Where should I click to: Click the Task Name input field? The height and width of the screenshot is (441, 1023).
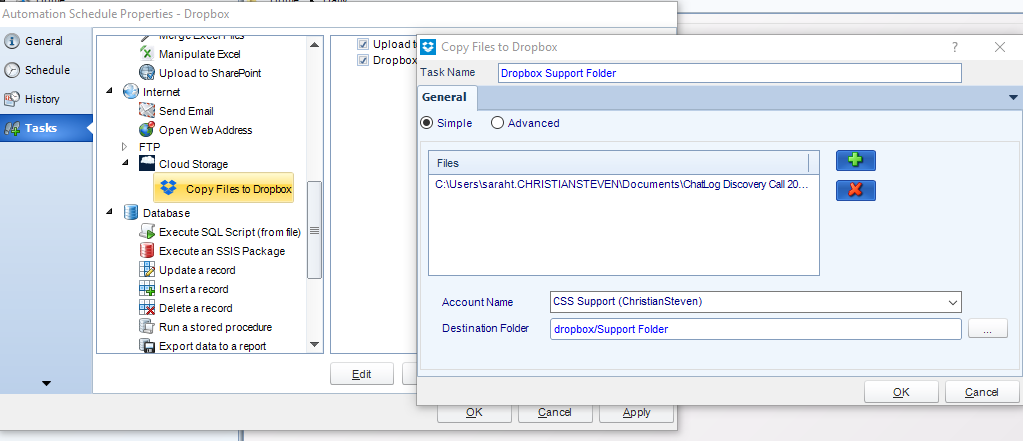[x=729, y=73]
